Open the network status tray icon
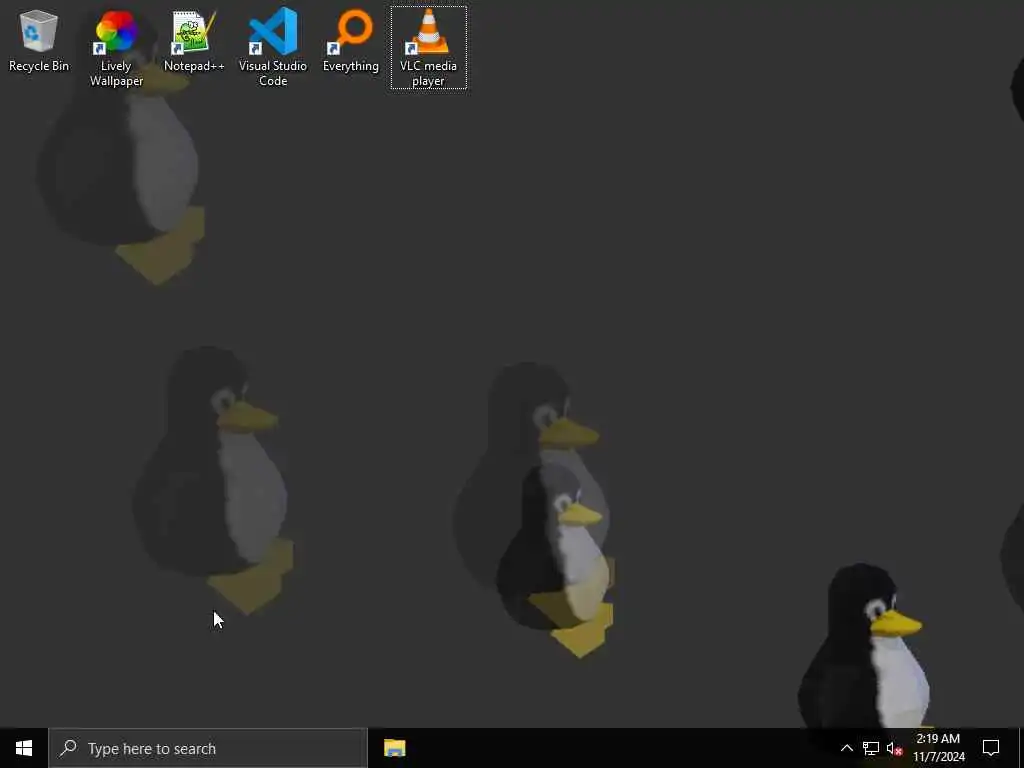Image resolution: width=1024 pixels, height=768 pixels. pos(871,748)
